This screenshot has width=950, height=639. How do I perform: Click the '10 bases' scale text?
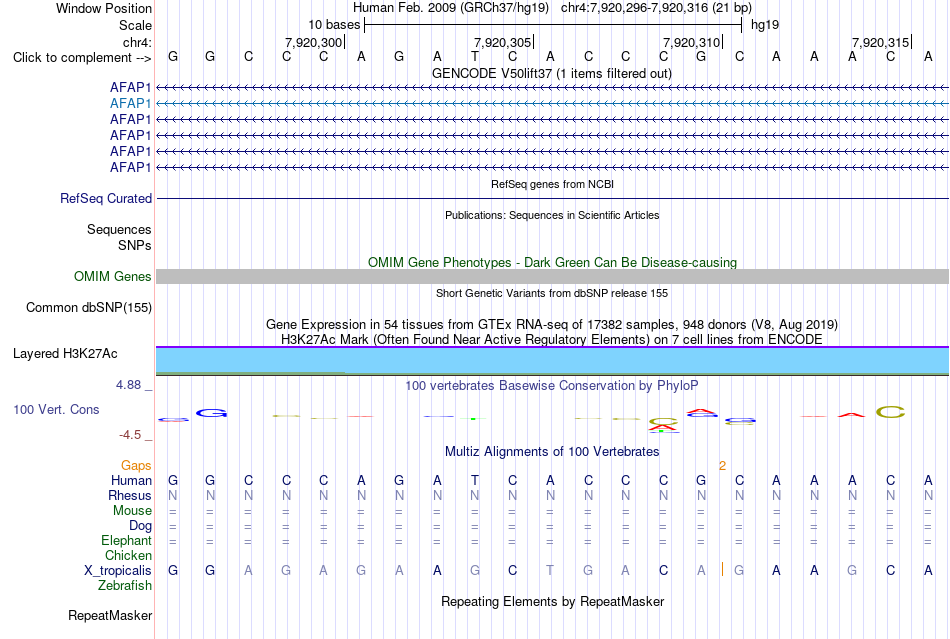(x=334, y=25)
